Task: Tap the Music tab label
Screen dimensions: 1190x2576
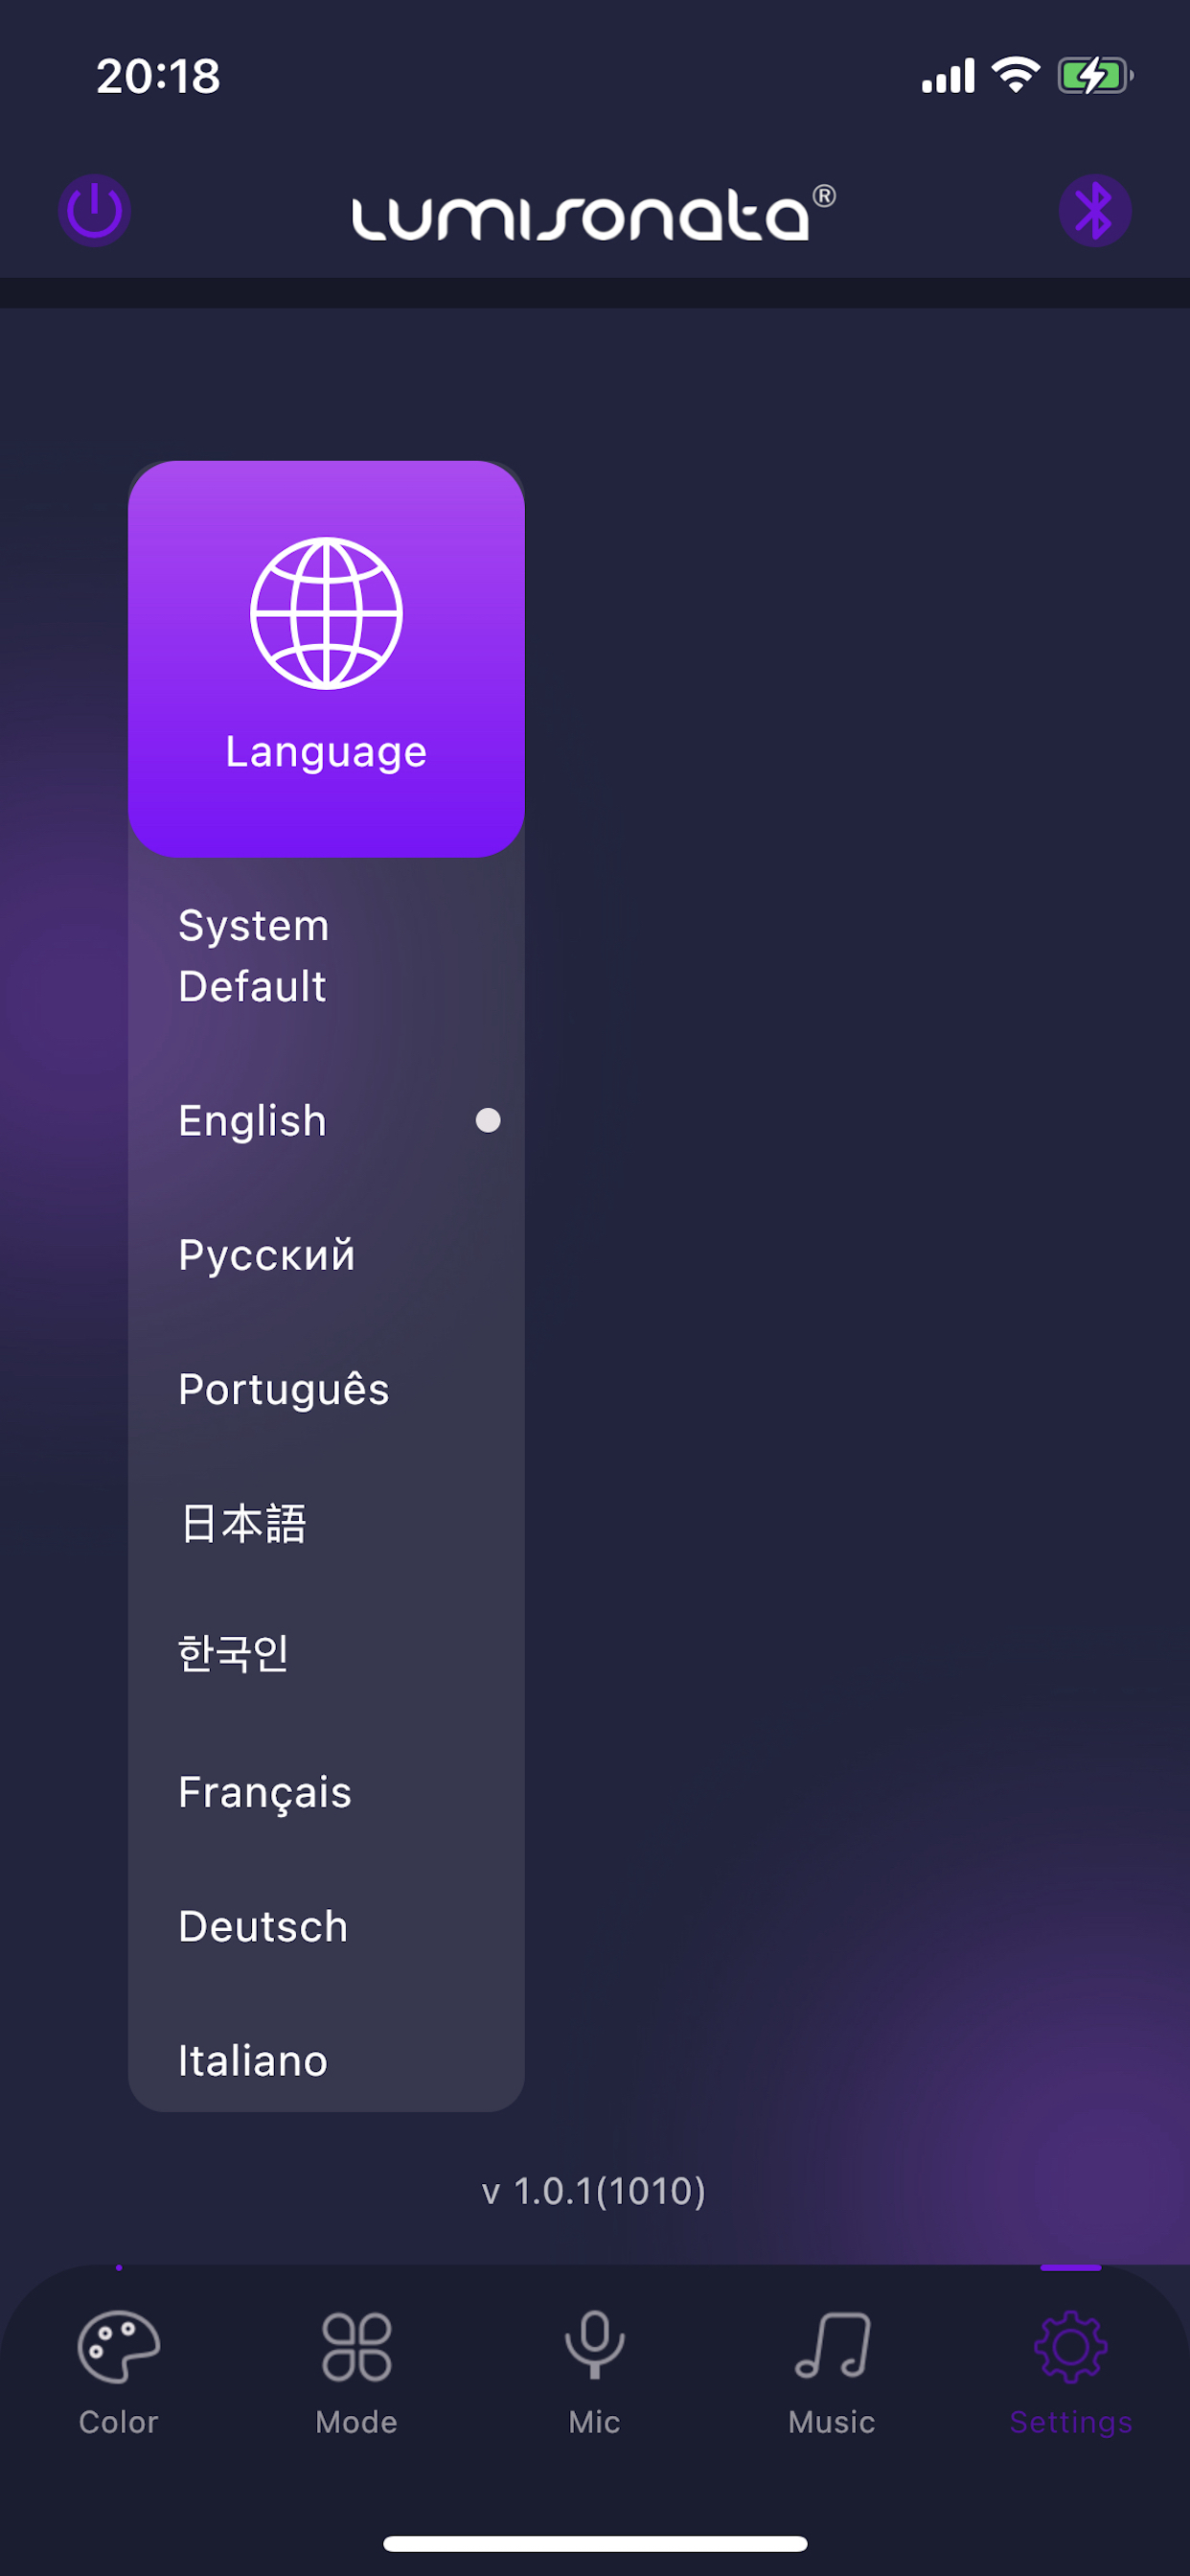Action: pos(832,2422)
